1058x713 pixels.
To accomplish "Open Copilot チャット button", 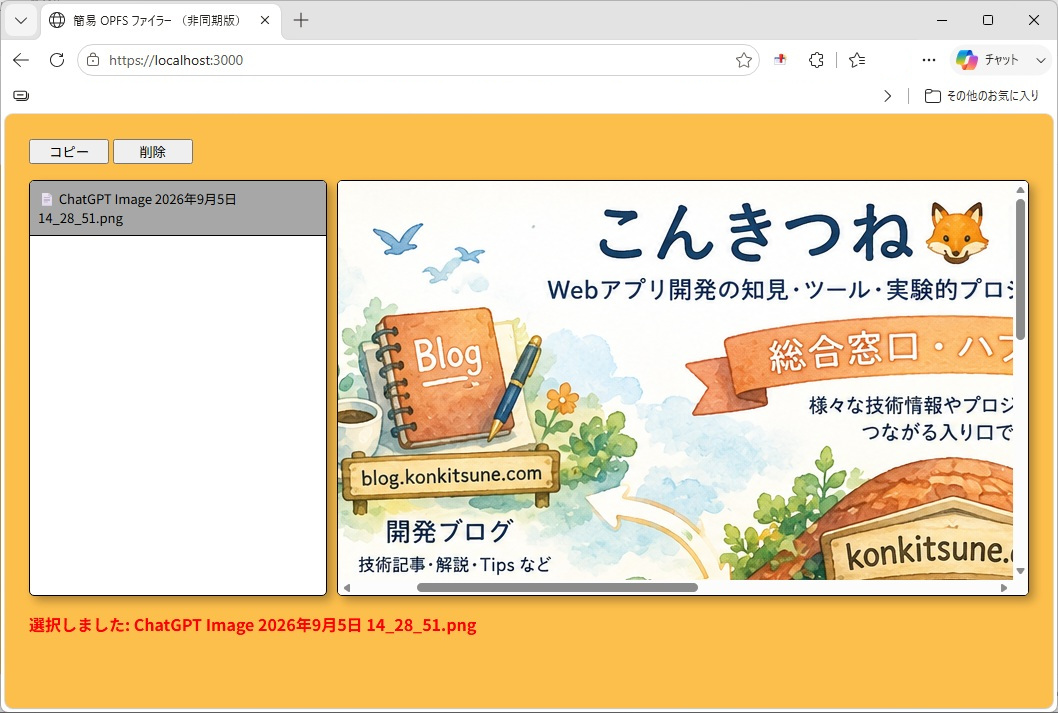I will (989, 60).
